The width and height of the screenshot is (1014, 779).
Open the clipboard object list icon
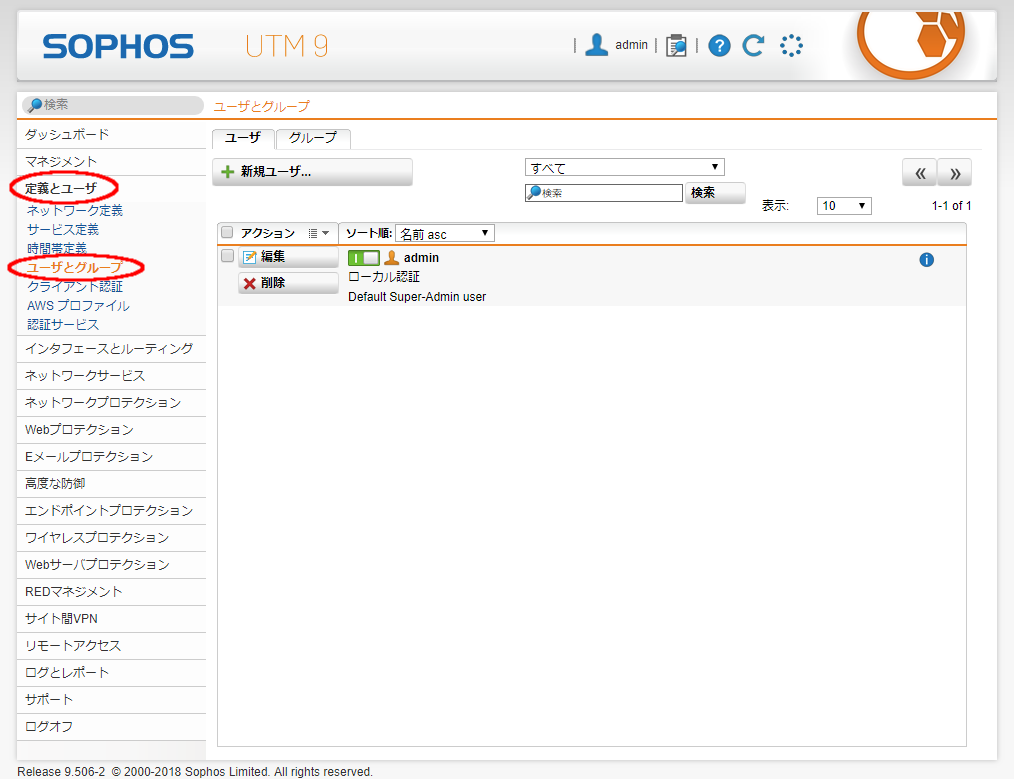click(x=677, y=45)
